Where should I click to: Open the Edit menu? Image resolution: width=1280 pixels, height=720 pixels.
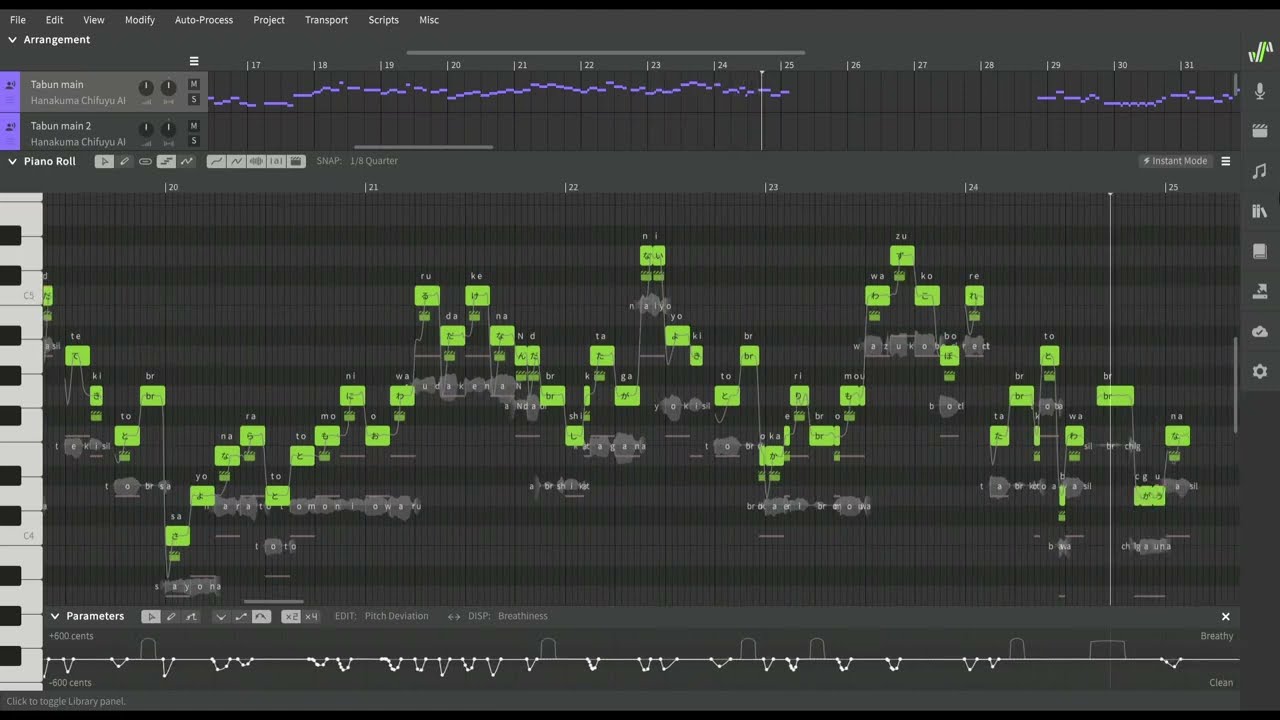coord(54,20)
